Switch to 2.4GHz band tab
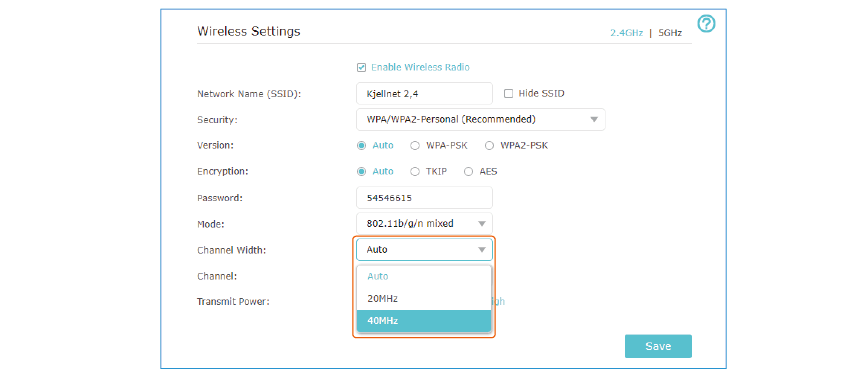 627,33
